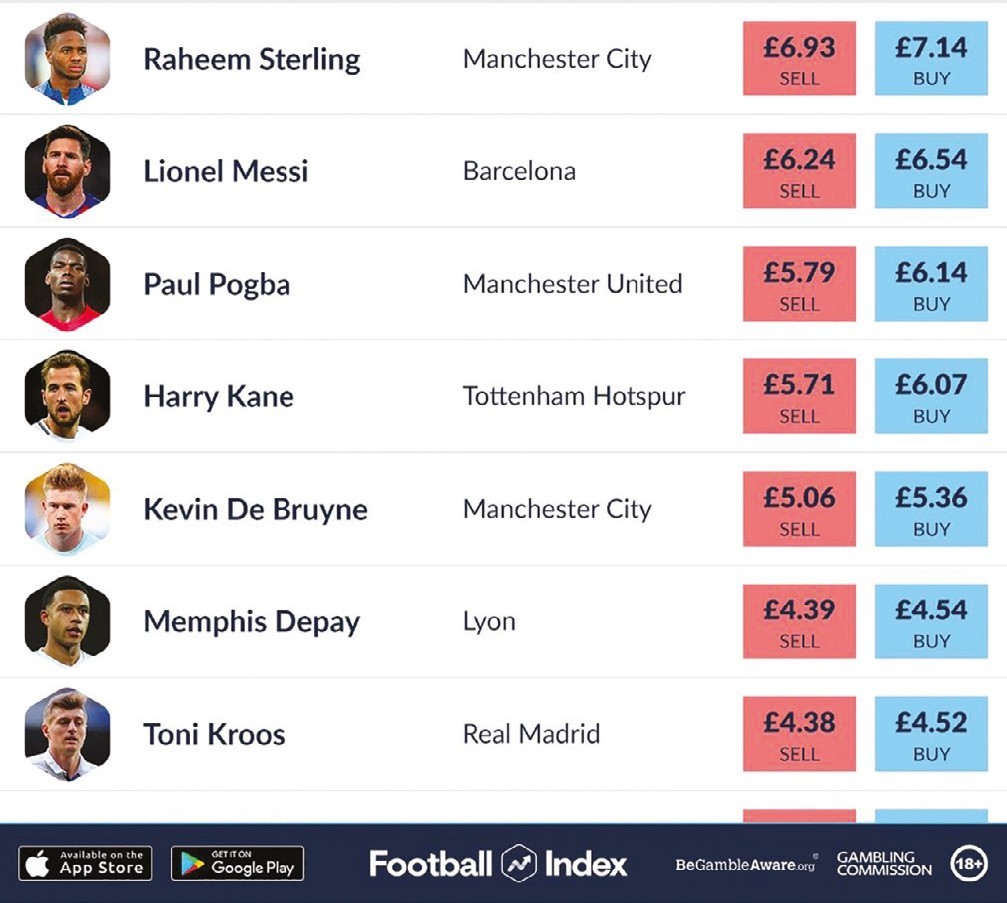Select Harry Kane's player photo

pyautogui.click(x=67, y=396)
